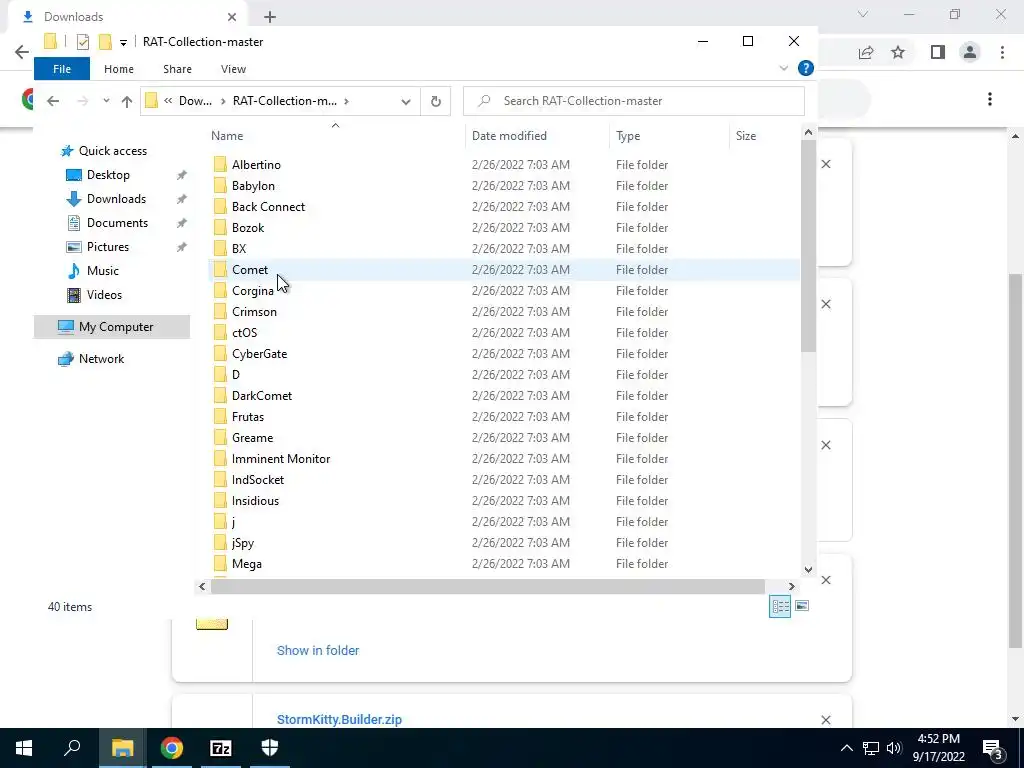Image resolution: width=1024 pixels, height=768 pixels.
Task: Open the Albertino folder icon
Action: [x=220, y=165]
